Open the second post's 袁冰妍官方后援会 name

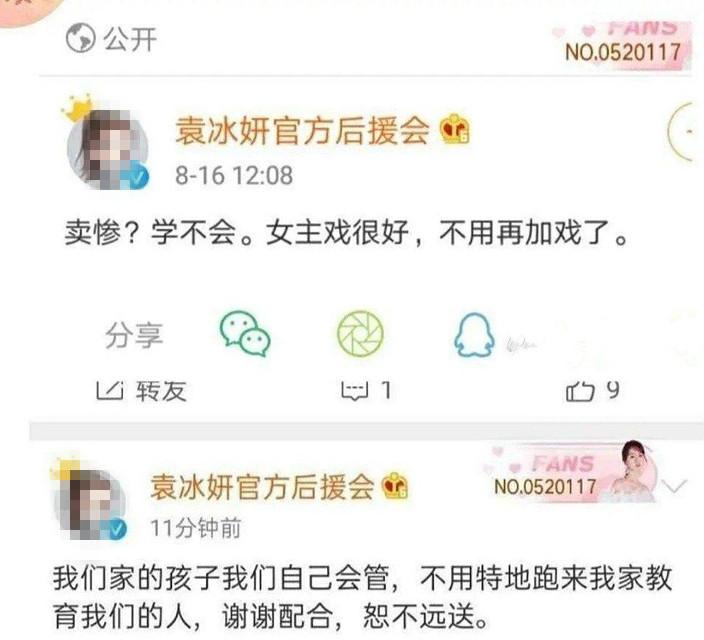coord(262,487)
